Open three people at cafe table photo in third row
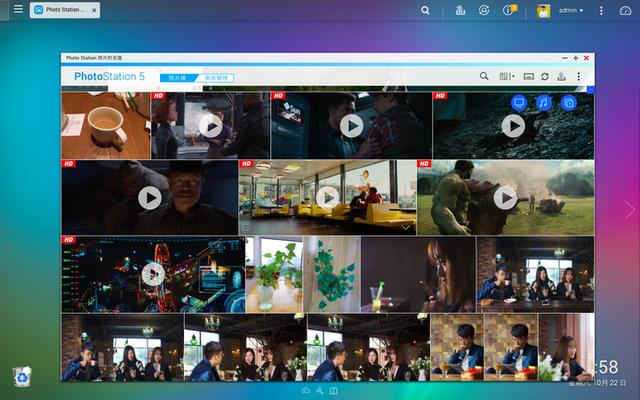Image resolution: width=640 pixels, height=400 pixels. (536, 274)
